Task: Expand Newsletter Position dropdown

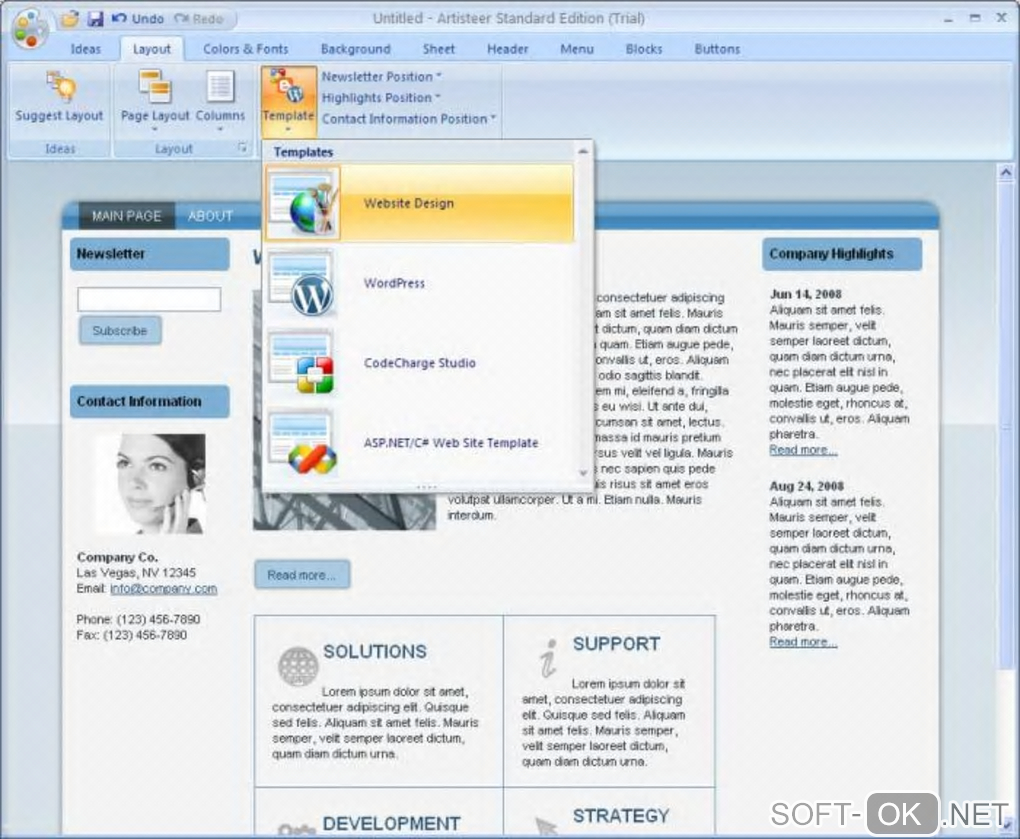Action: click(381, 77)
